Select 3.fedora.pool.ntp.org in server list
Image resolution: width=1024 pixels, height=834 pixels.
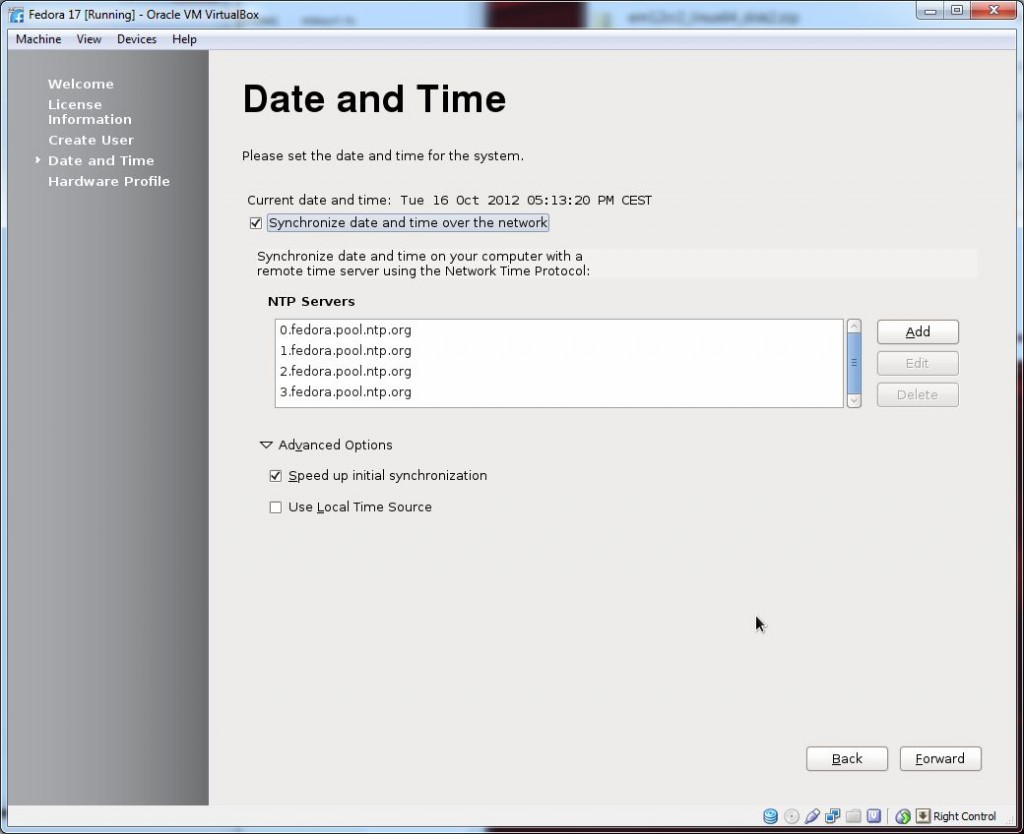pos(559,392)
